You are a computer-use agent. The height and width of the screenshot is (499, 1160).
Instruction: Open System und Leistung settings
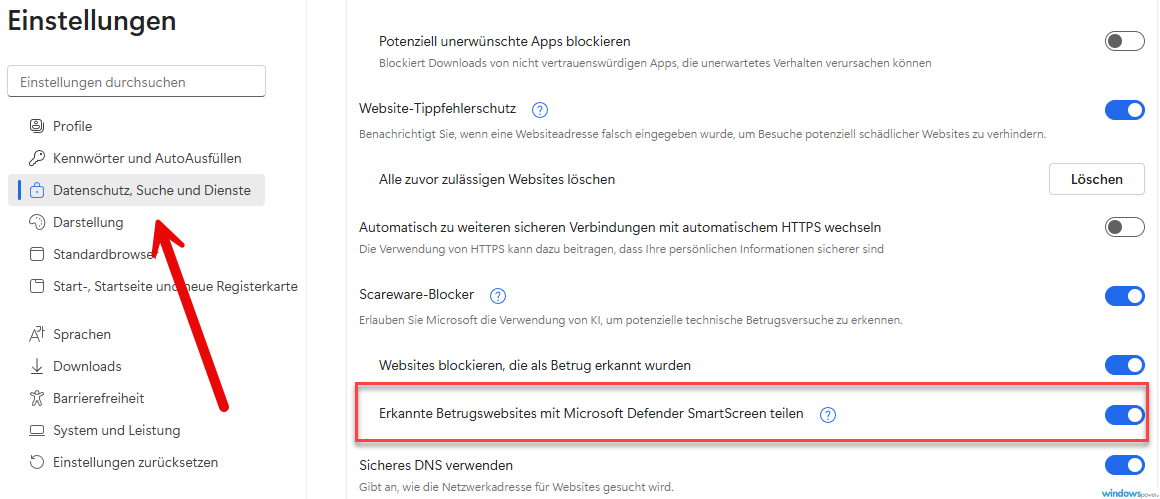[116, 430]
